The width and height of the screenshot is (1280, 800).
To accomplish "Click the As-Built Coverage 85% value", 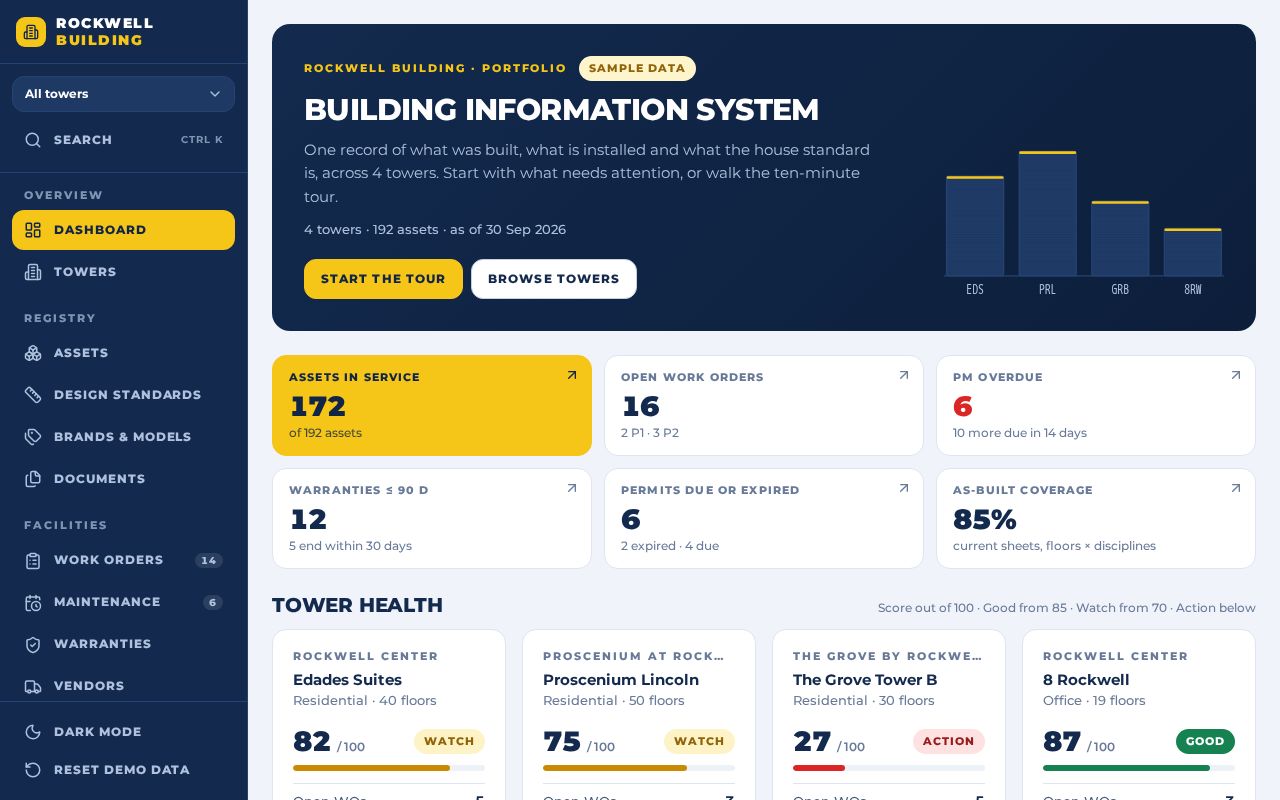I will [x=985, y=520].
